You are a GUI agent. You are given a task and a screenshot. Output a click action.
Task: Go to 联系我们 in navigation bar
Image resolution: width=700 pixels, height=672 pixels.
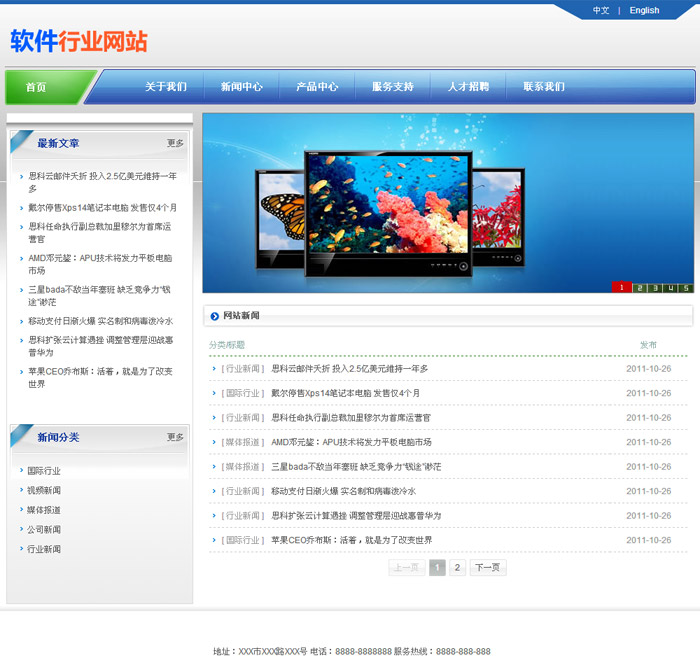pos(543,87)
